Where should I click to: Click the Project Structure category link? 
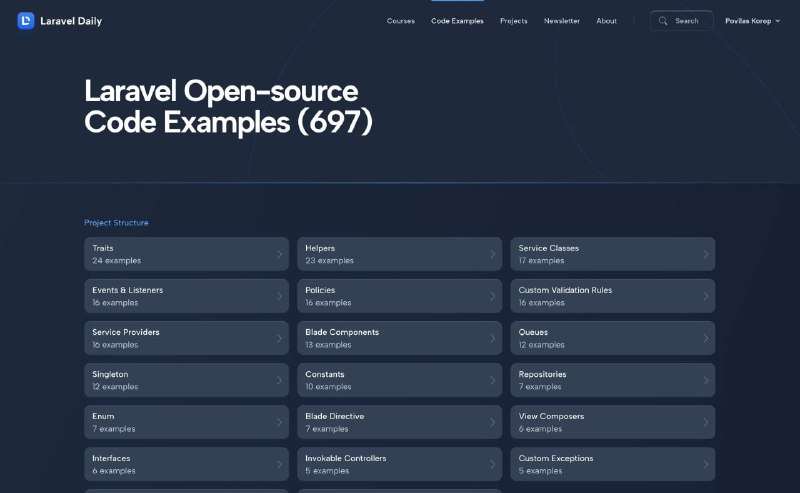point(116,223)
